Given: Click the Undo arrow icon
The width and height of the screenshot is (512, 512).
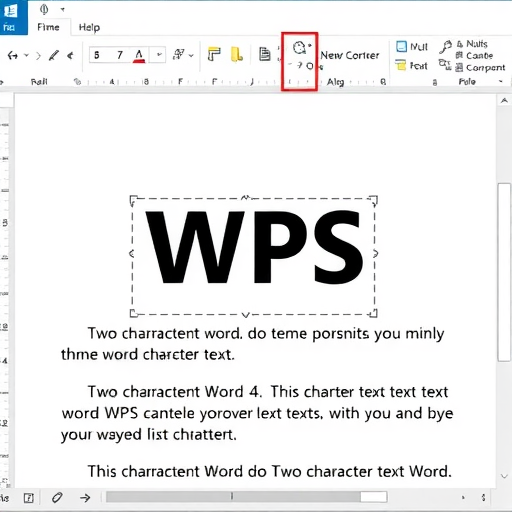Looking at the screenshot, I should [x=13, y=55].
